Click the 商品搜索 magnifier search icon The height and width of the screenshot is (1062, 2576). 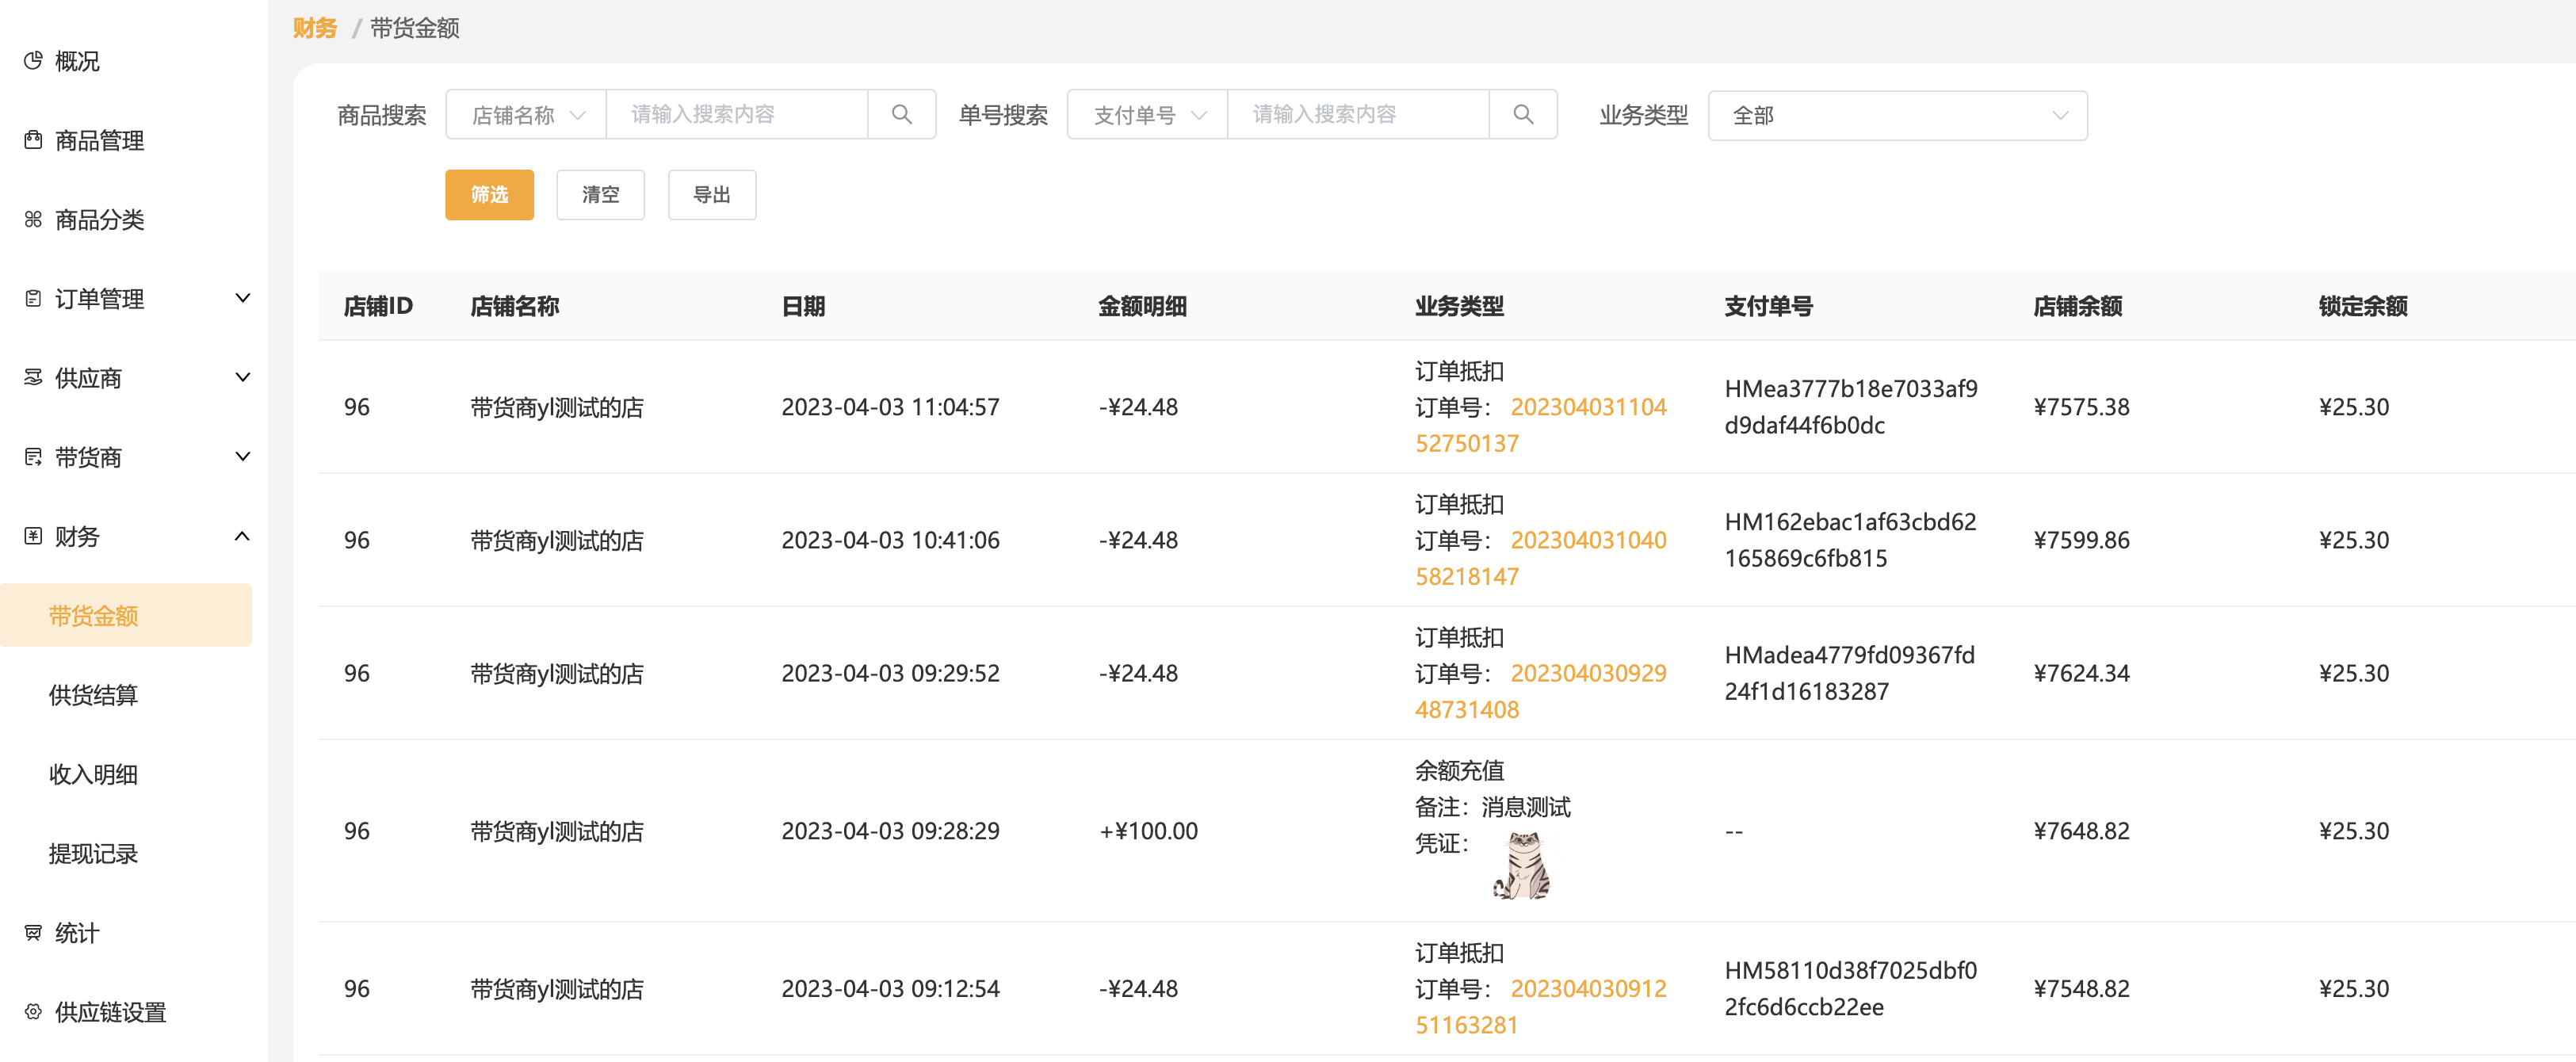[901, 115]
